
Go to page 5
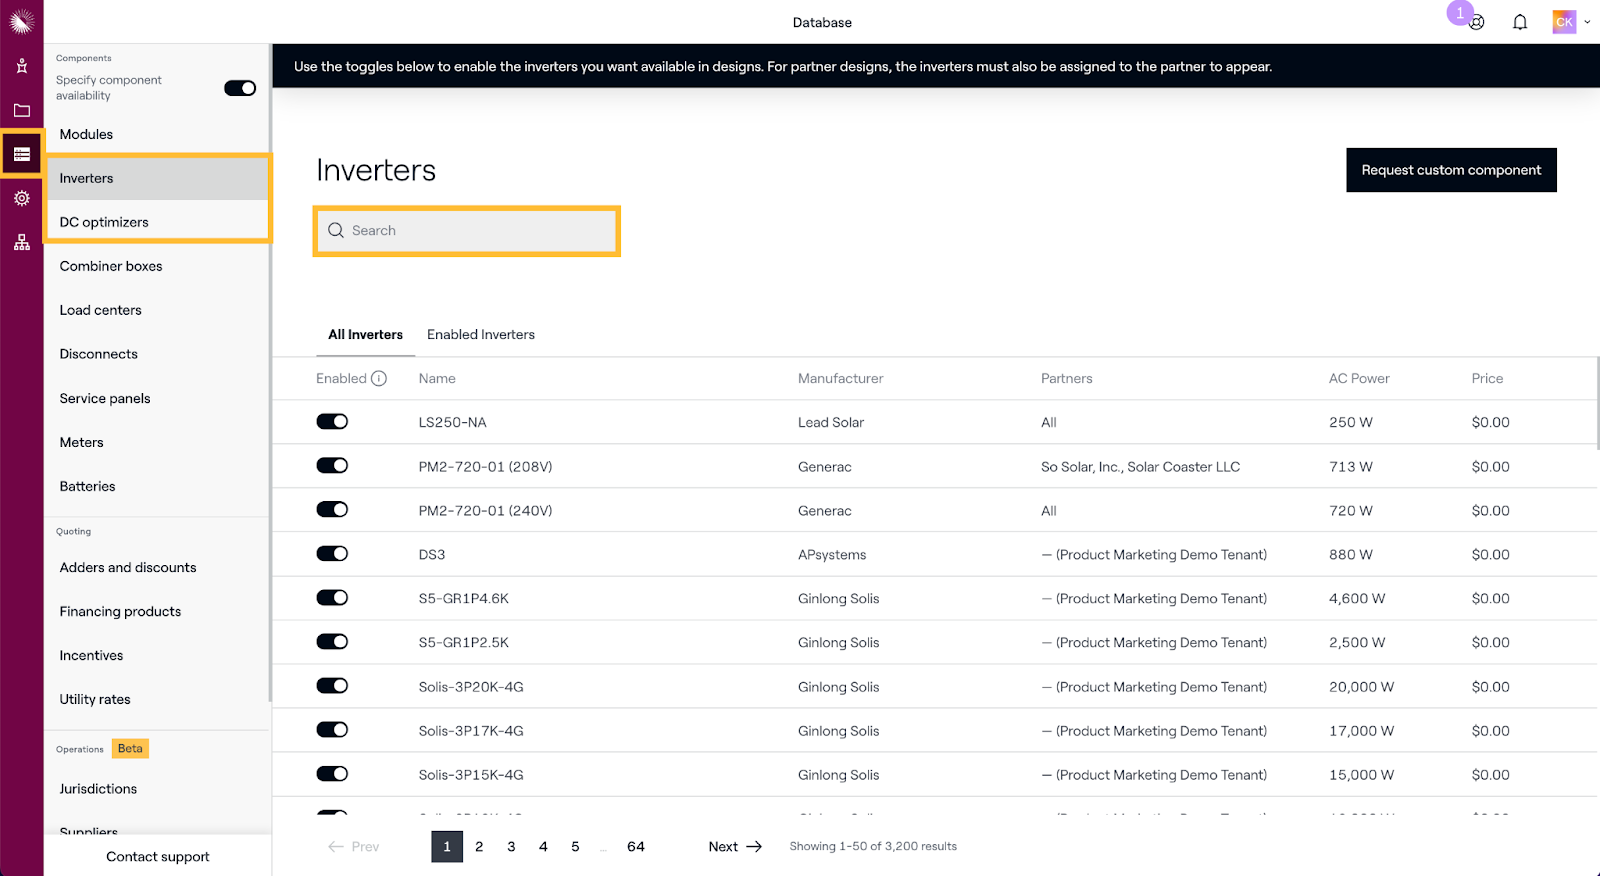point(575,847)
